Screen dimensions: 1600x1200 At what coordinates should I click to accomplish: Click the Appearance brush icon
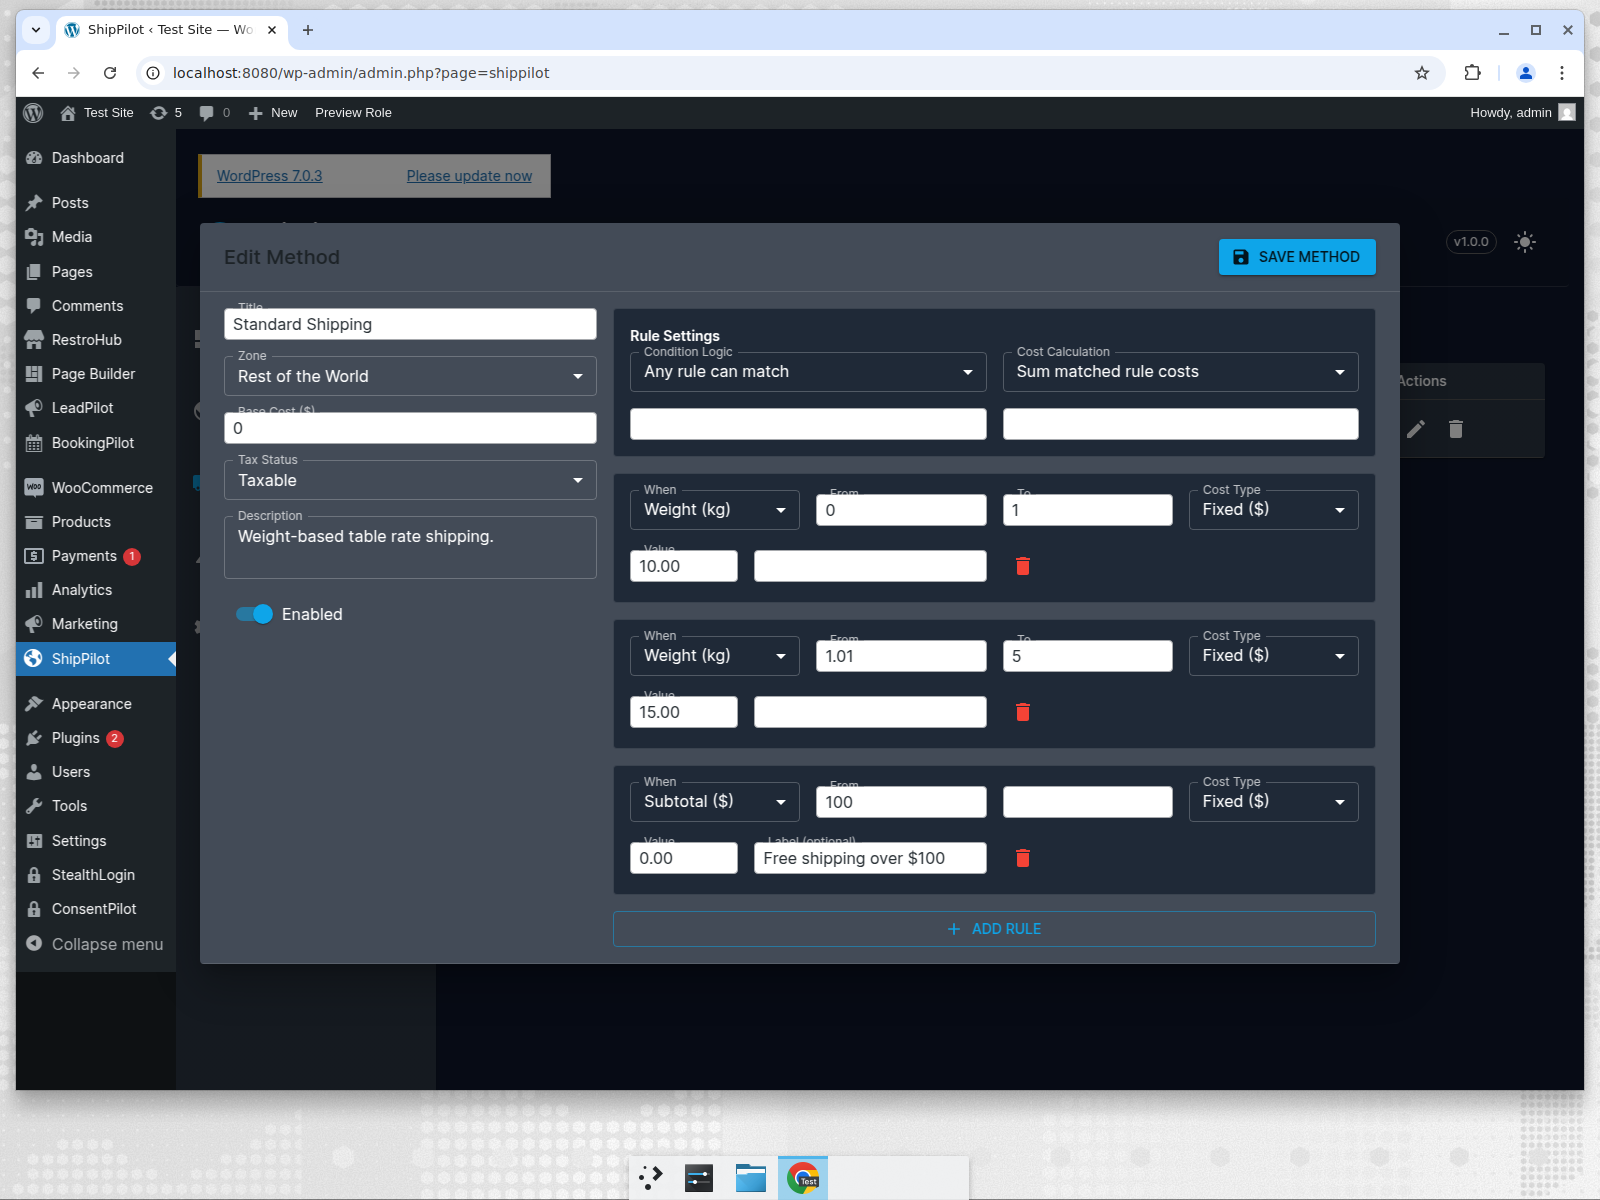[34, 704]
